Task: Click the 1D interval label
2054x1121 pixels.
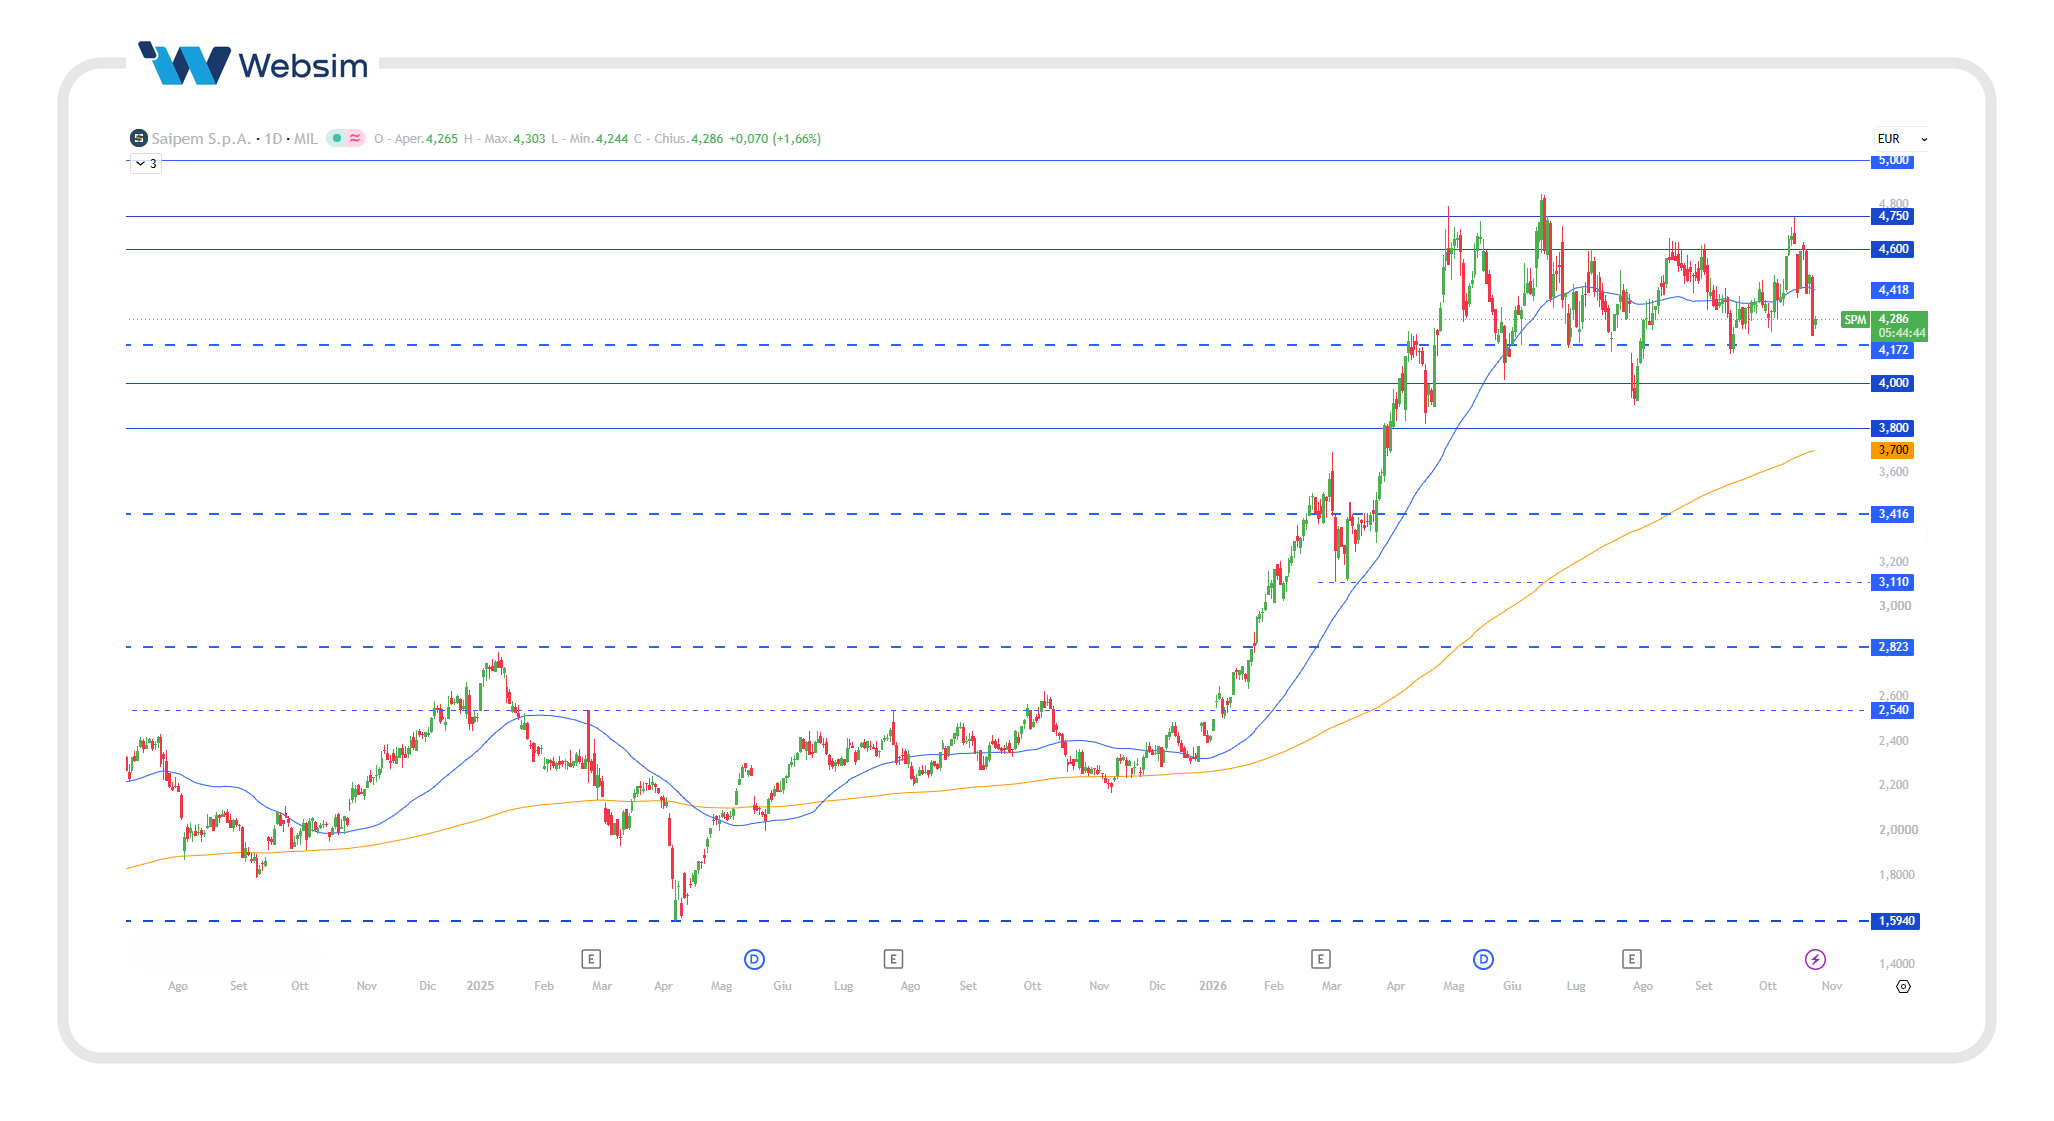Action: 273,138
